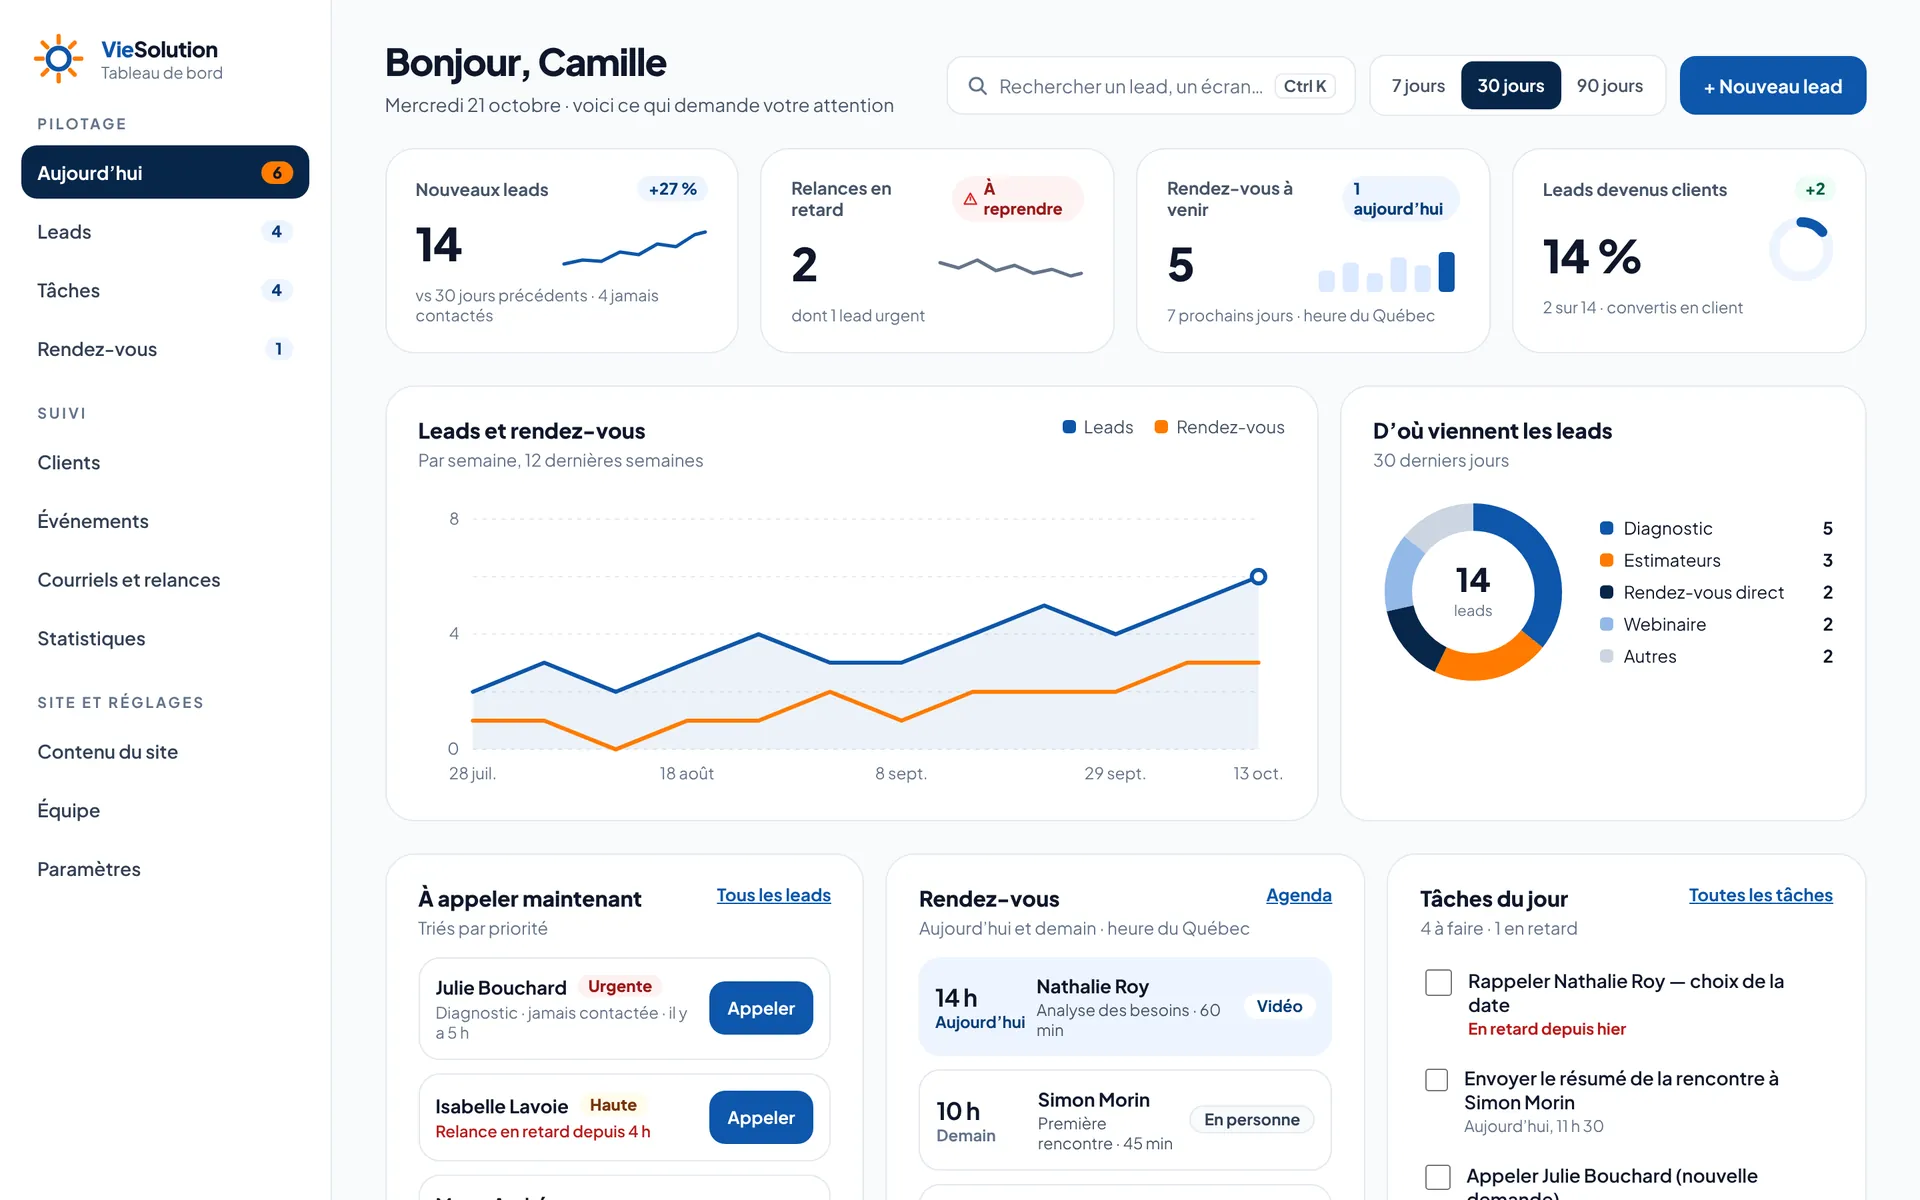Open Événements in the sidebar
Image resolution: width=1920 pixels, height=1200 pixels.
(165, 521)
